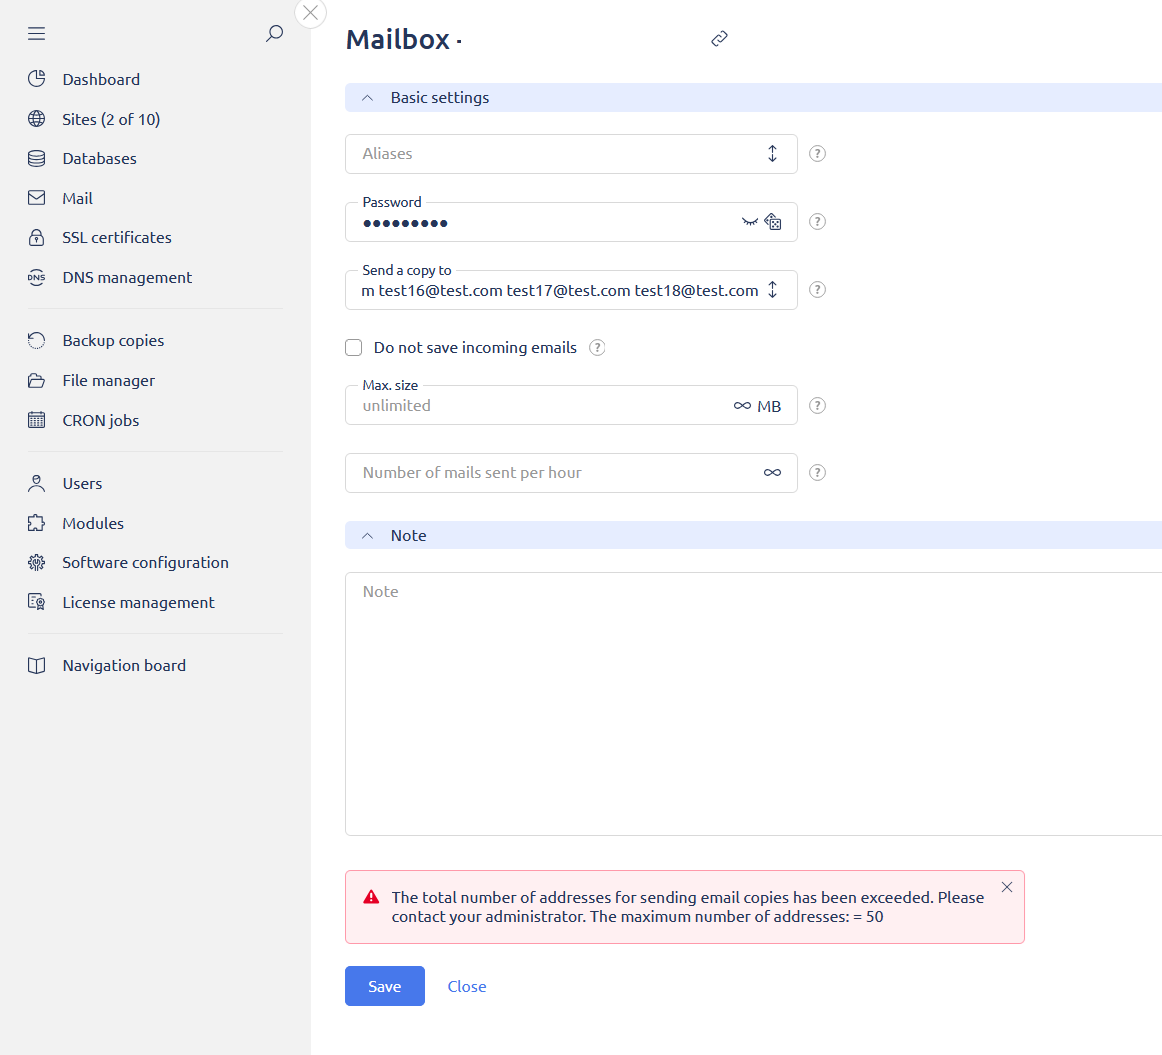Open Mail in the sidebar
Screen dimensions: 1162x1055
77,198
